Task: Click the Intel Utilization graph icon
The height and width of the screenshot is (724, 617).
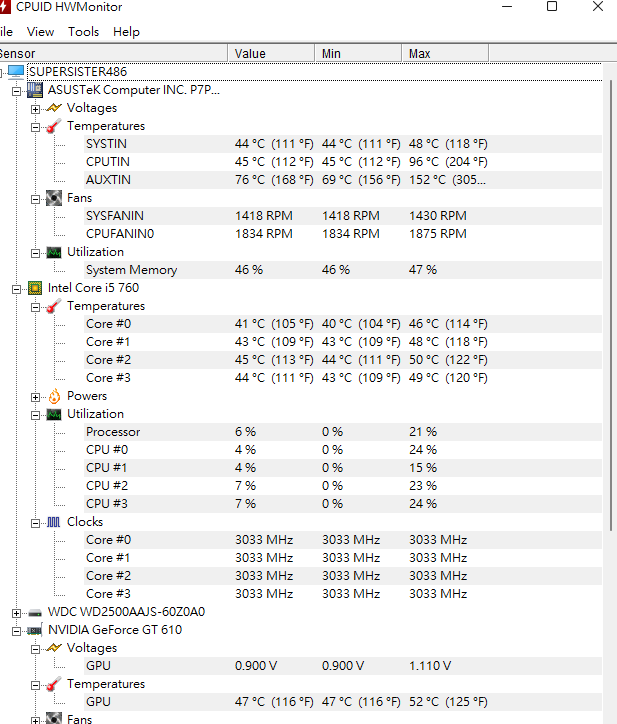Action: coord(54,414)
